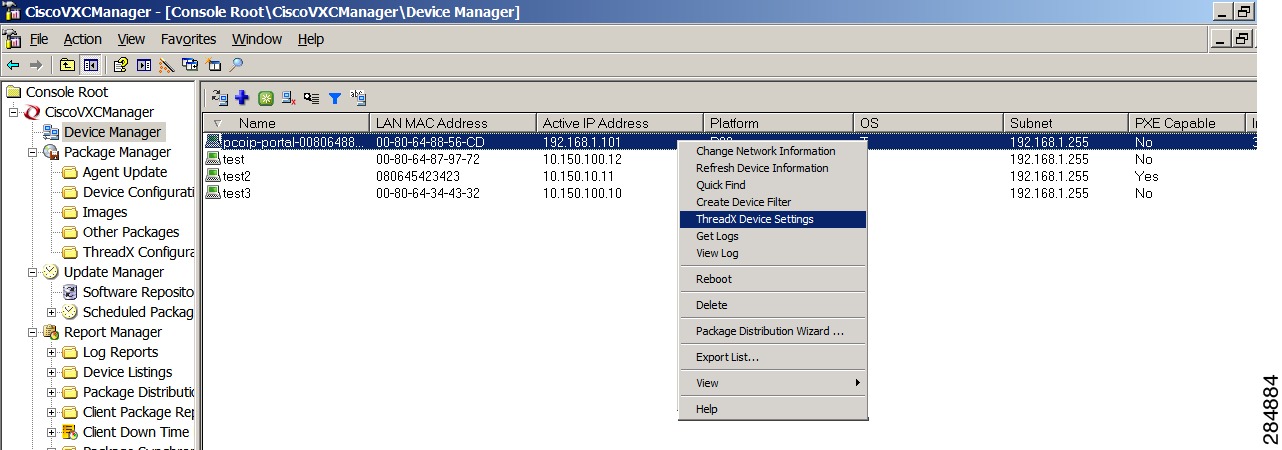Viewport: 1282px width, 450px height.
Task: Sort by PXE Capable column header
Action: pyautogui.click(x=1187, y=123)
